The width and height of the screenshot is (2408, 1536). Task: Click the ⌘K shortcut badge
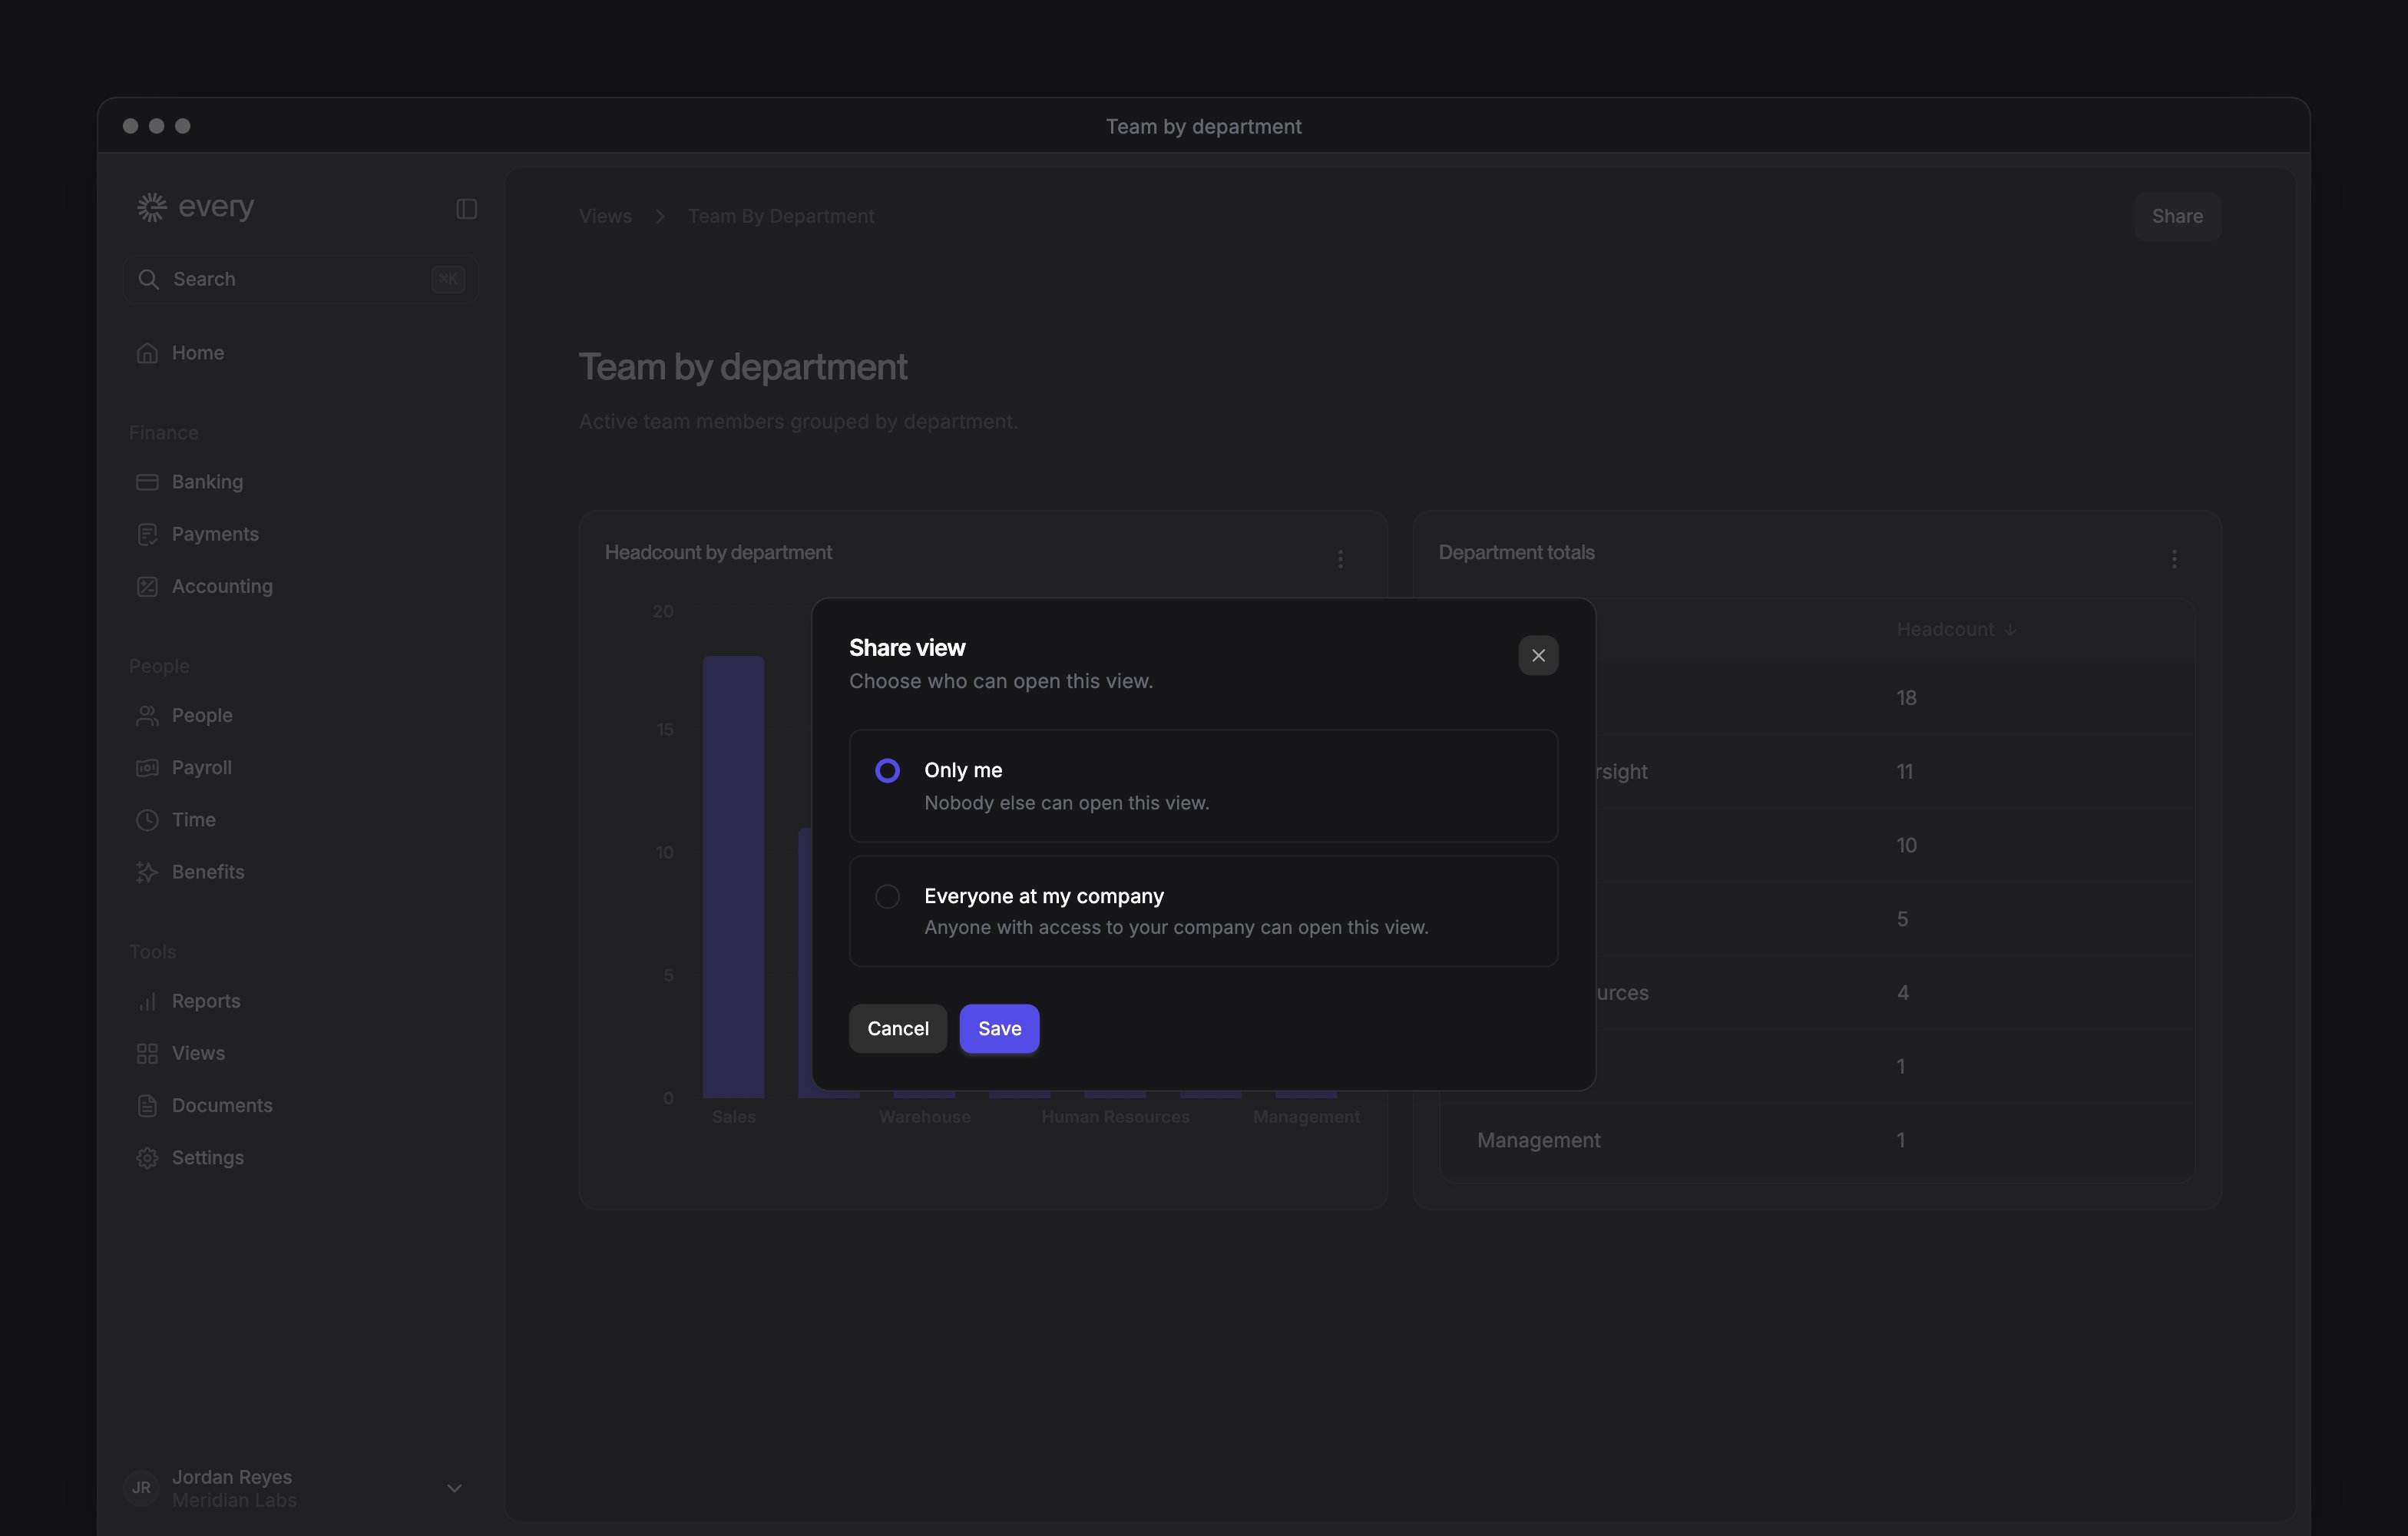coord(448,279)
